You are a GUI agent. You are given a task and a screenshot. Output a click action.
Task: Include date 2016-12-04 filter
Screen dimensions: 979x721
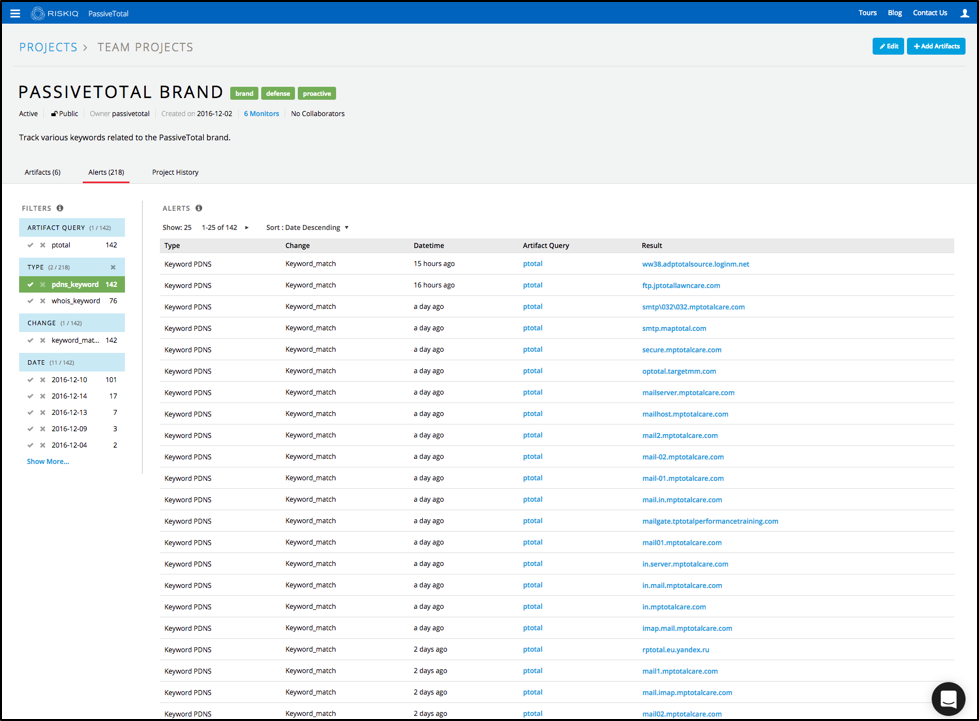(30, 445)
